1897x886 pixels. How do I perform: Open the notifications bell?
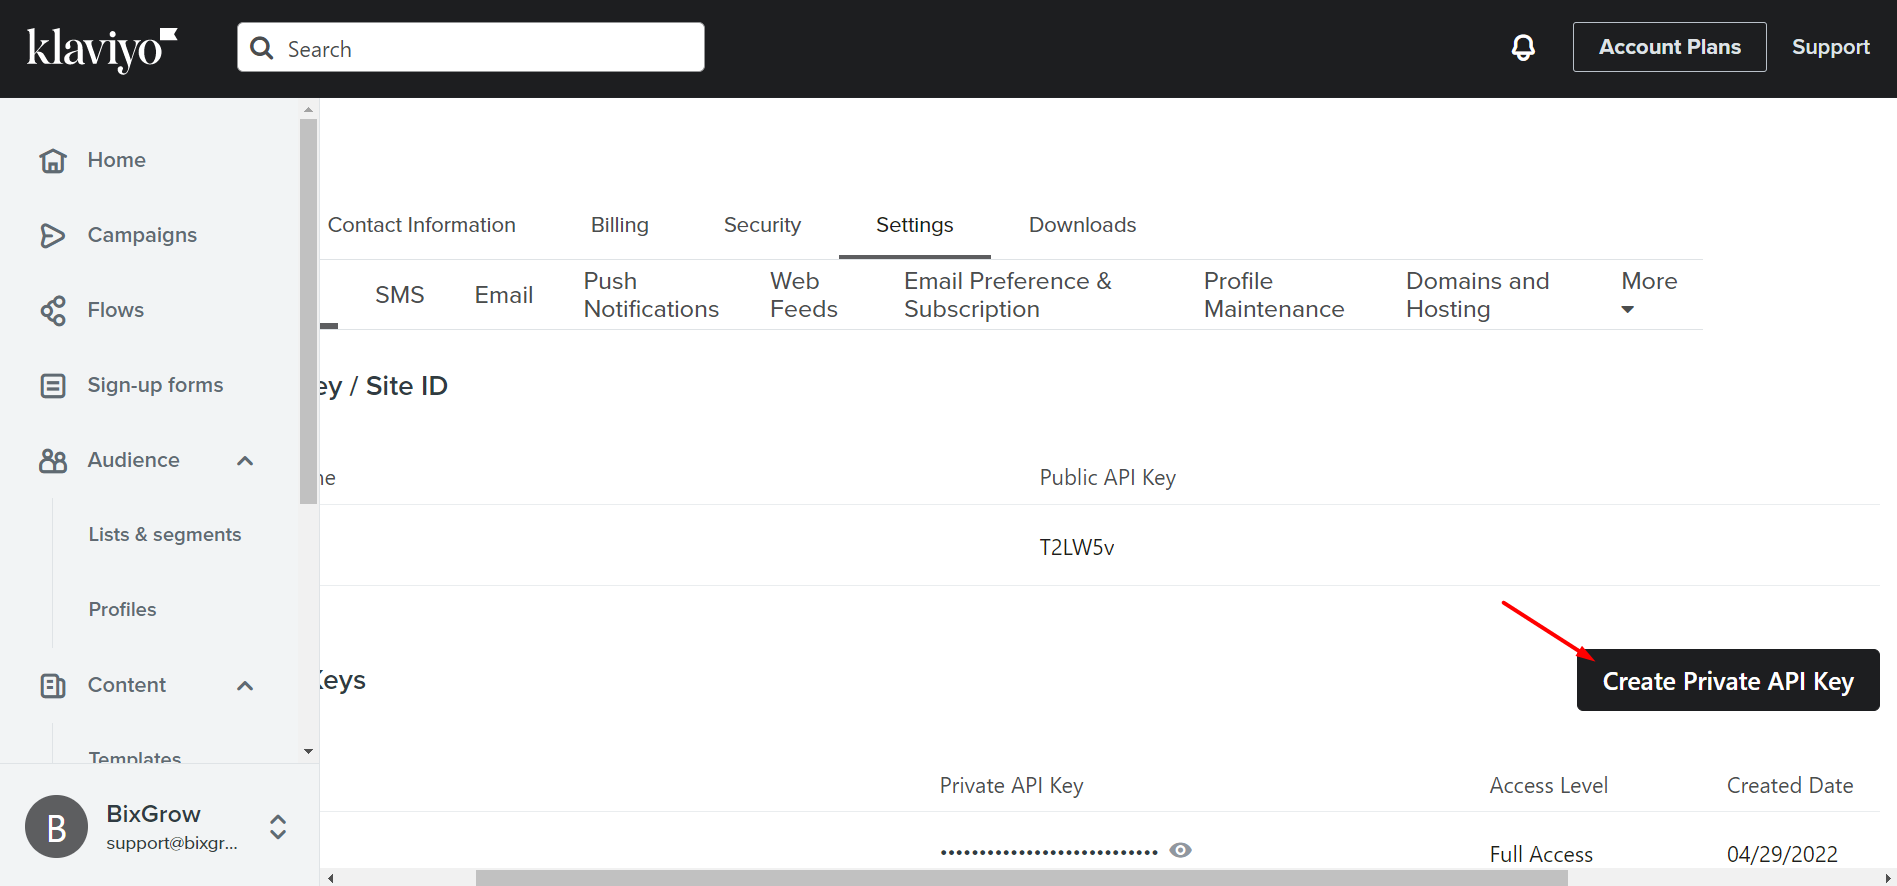pyautogui.click(x=1523, y=47)
